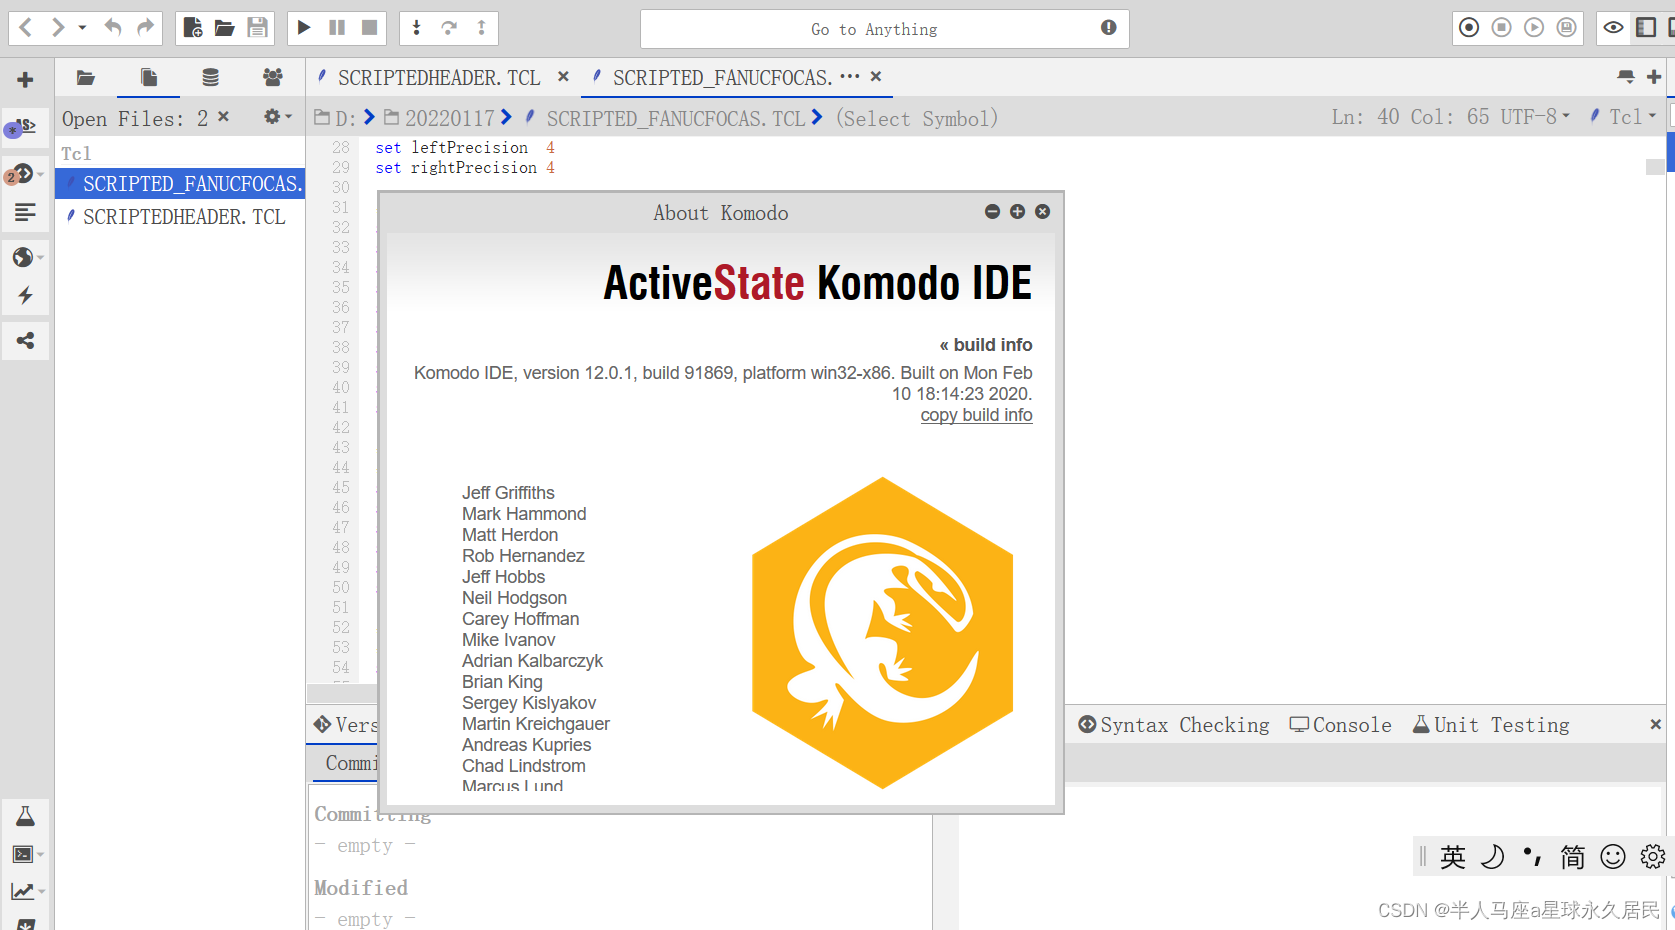Toggle focus mode with the eye icon
The image size is (1675, 930).
1613,28
